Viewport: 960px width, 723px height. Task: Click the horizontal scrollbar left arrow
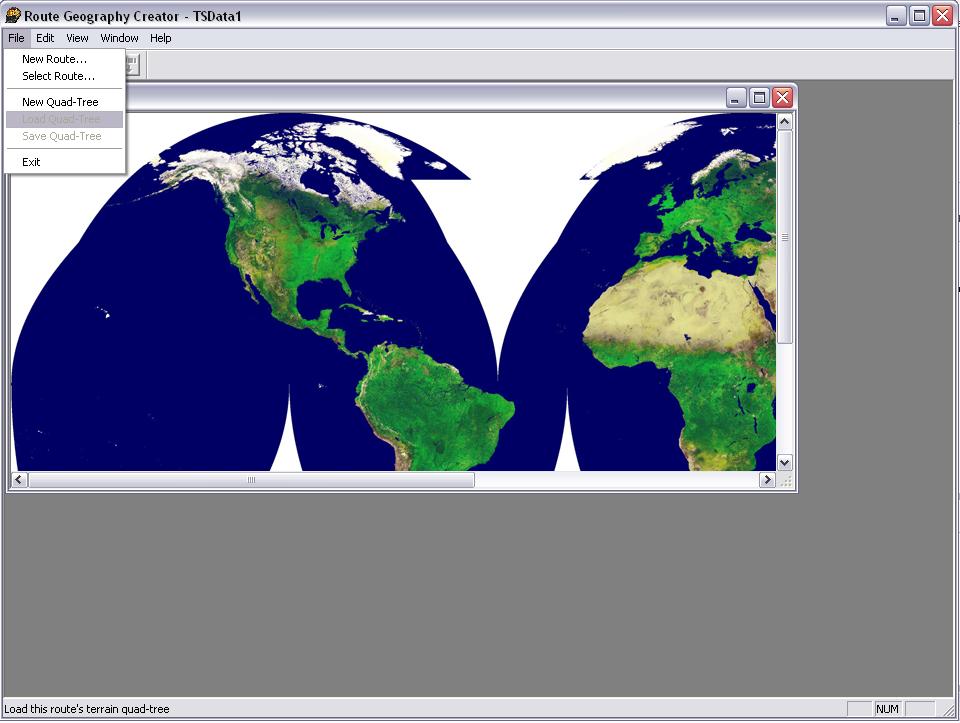tap(18, 480)
